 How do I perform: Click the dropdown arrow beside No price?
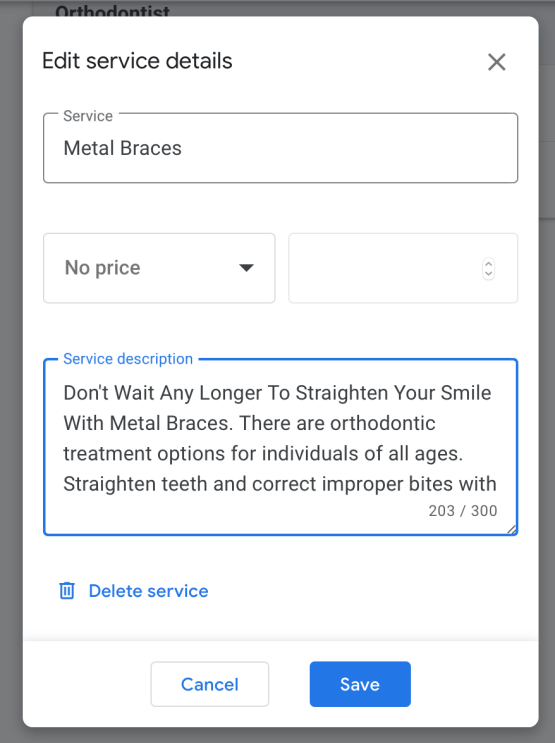[x=246, y=268]
